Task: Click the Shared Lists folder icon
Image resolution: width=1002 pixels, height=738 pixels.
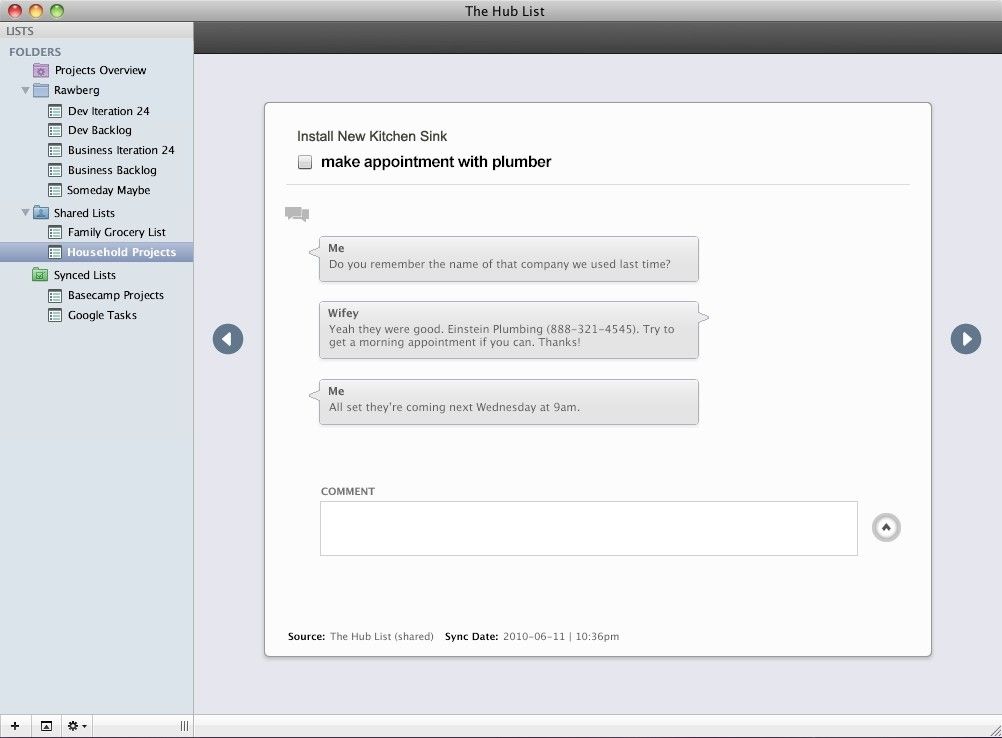Action: 40,212
